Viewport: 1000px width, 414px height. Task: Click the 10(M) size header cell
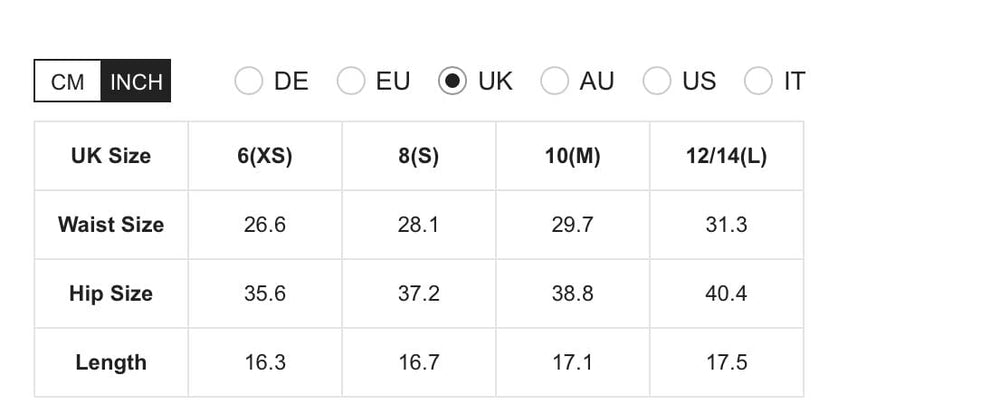tap(572, 156)
